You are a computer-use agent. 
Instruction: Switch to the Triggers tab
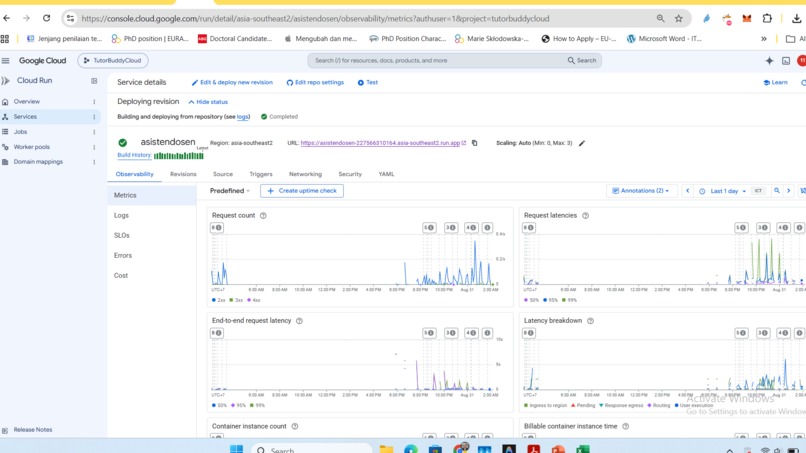tap(261, 174)
